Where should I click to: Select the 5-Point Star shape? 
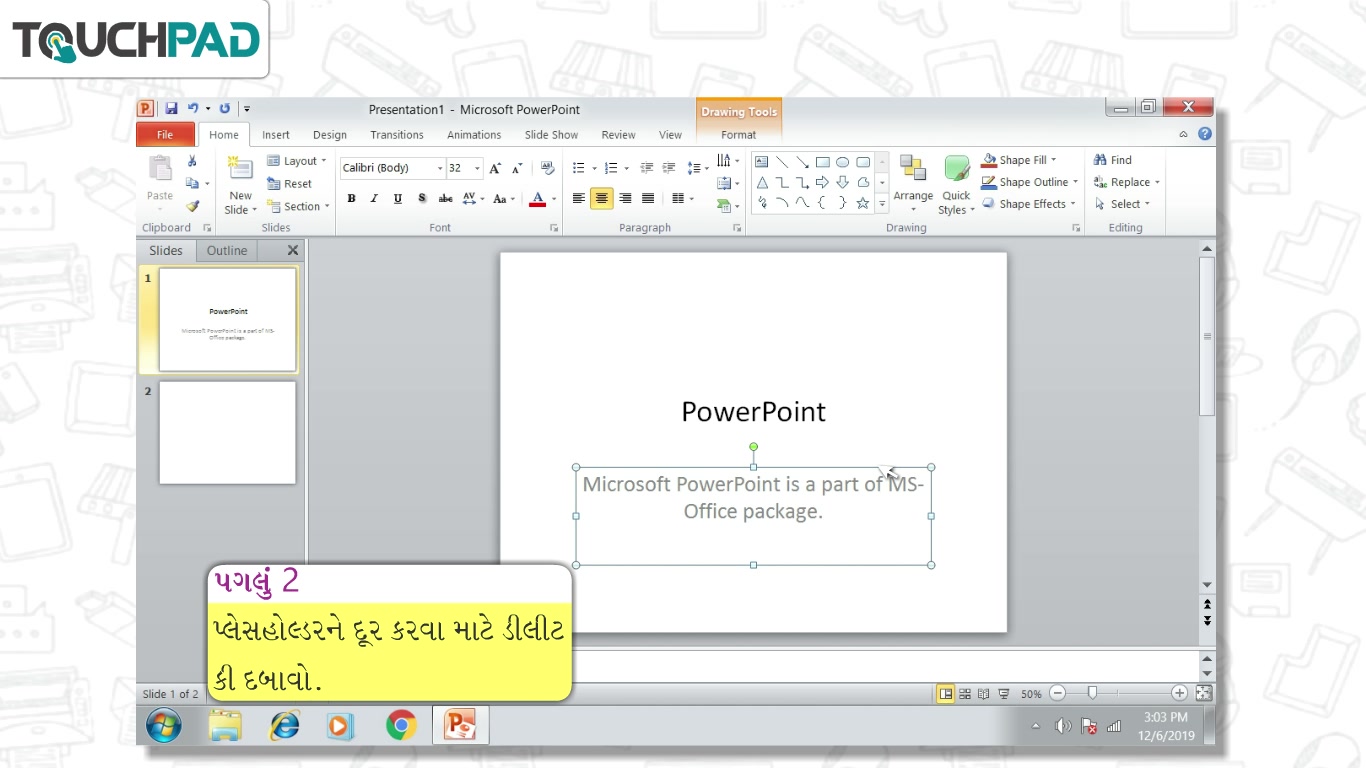tap(862, 203)
